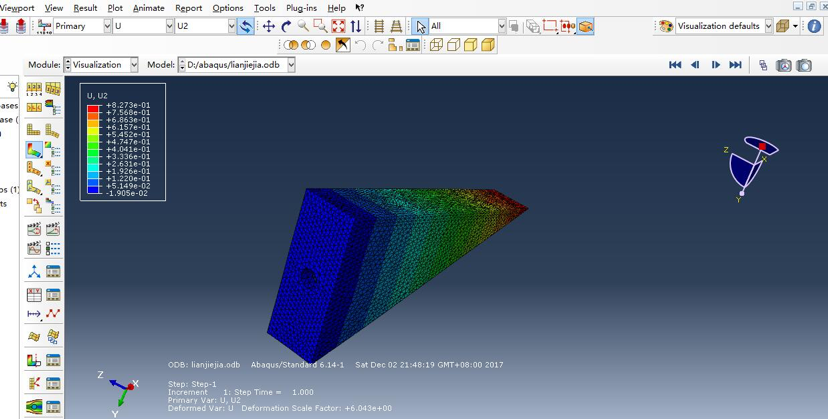Viewport: 828px width, 419px height.
Task: Toggle the black pick arrow icon
Action: pyautogui.click(x=343, y=45)
